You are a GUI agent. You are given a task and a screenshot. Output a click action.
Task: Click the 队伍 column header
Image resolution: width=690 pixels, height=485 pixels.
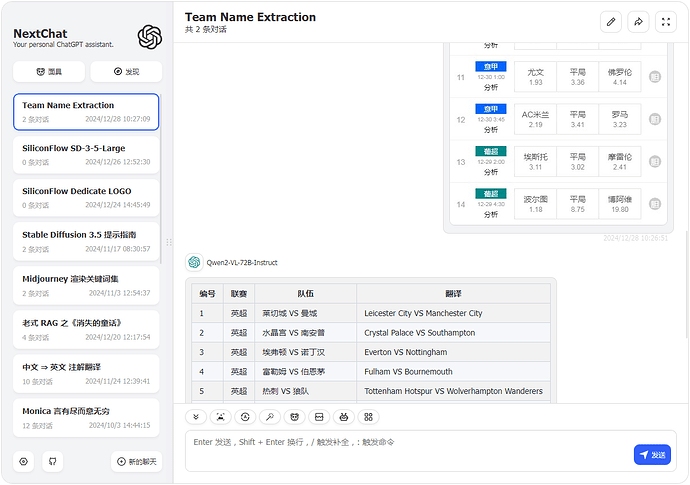click(305, 294)
